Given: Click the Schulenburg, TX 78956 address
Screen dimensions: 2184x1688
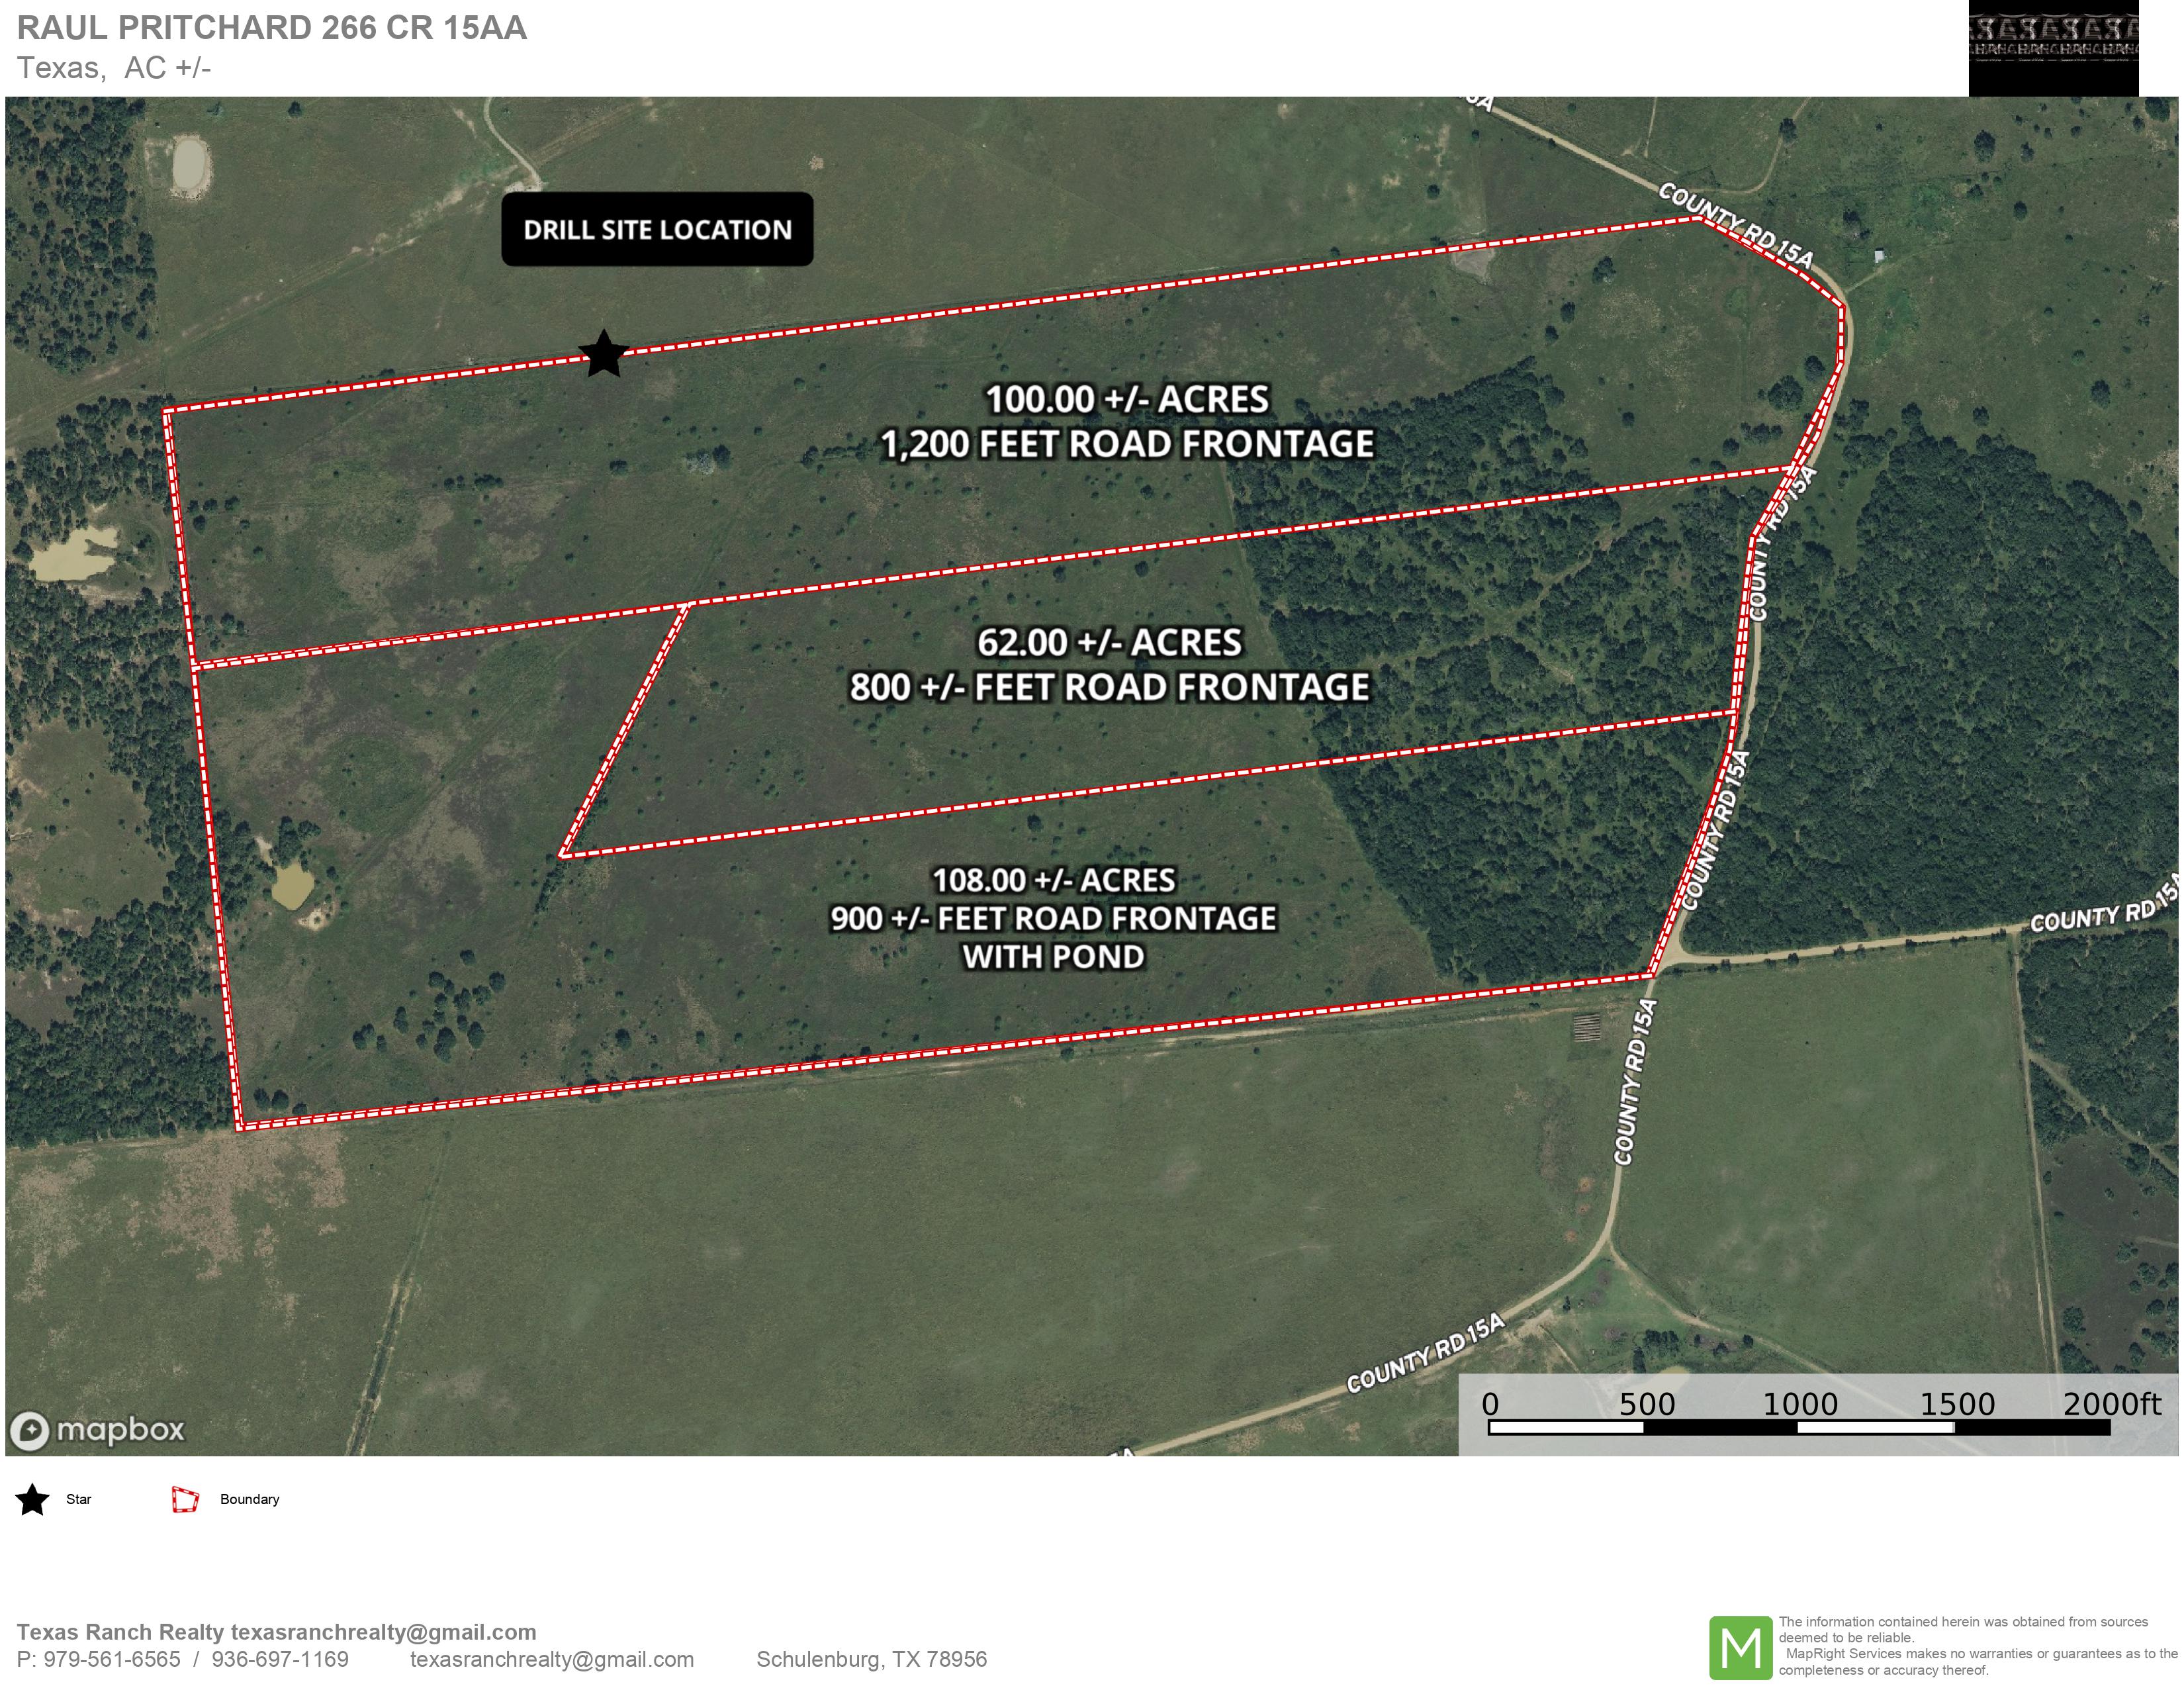Looking at the screenshot, I should pos(871,1660).
